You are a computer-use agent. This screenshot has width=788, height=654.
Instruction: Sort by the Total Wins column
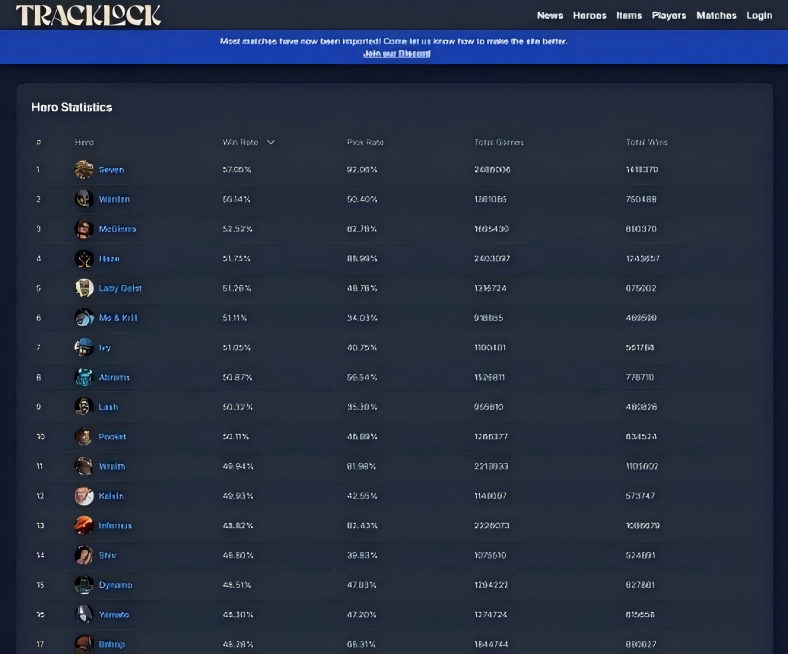point(647,142)
